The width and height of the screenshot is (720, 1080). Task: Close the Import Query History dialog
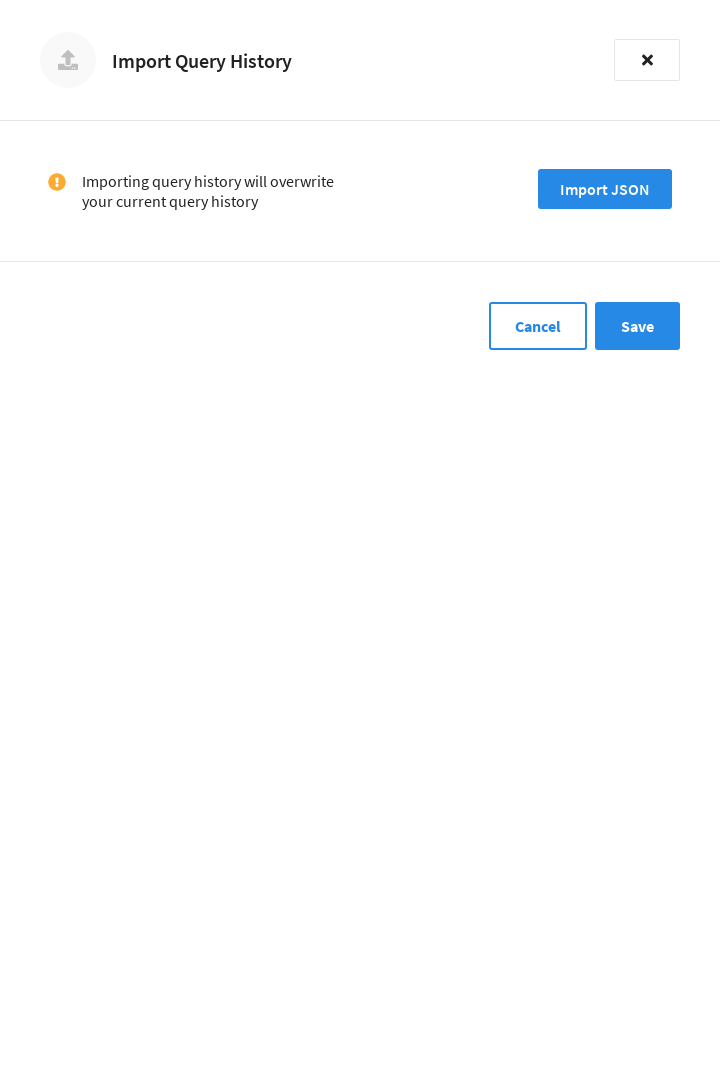tap(647, 60)
